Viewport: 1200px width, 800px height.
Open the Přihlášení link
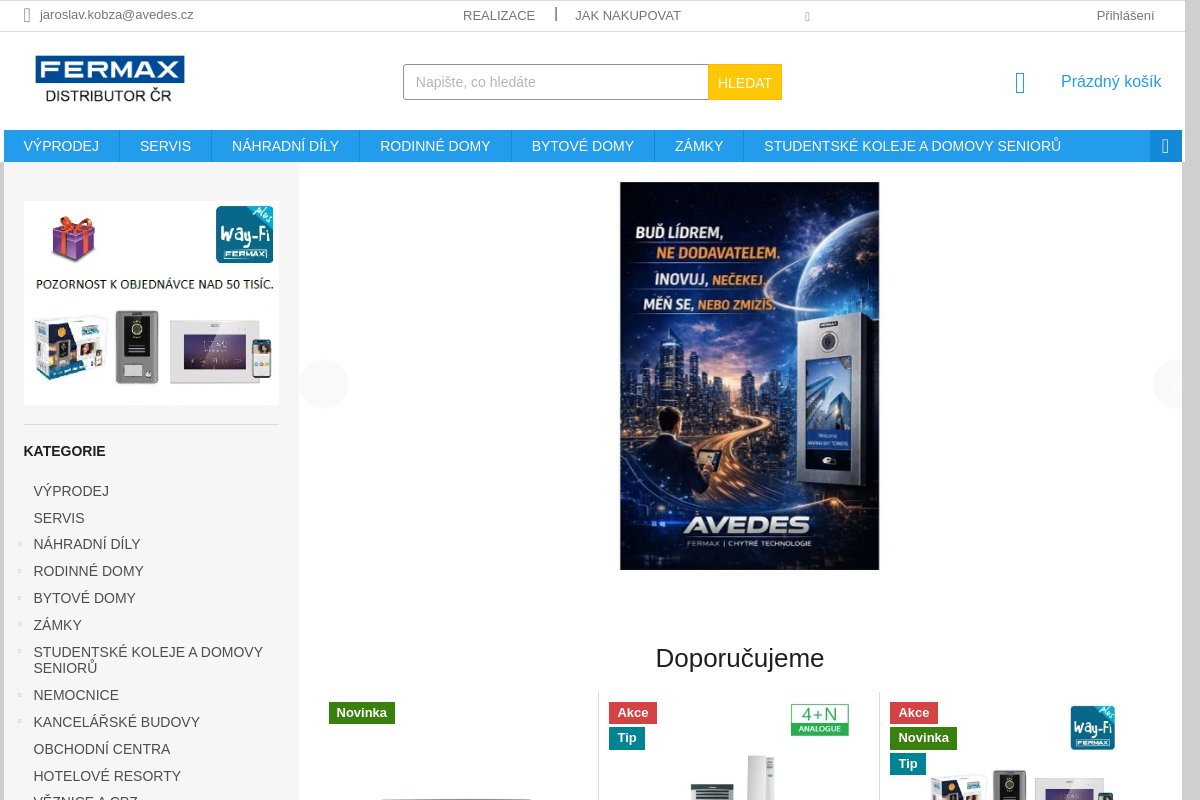[1125, 15]
